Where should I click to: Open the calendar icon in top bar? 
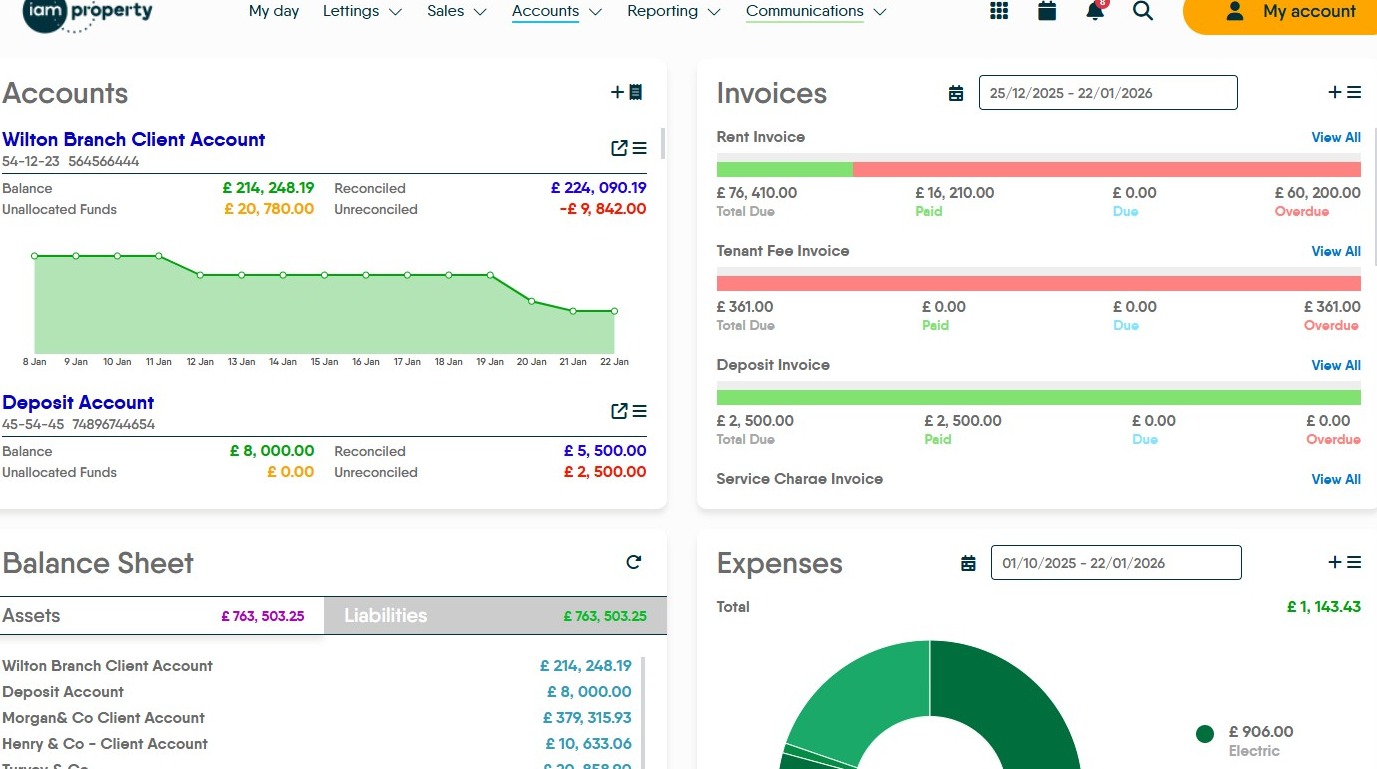[1047, 11]
